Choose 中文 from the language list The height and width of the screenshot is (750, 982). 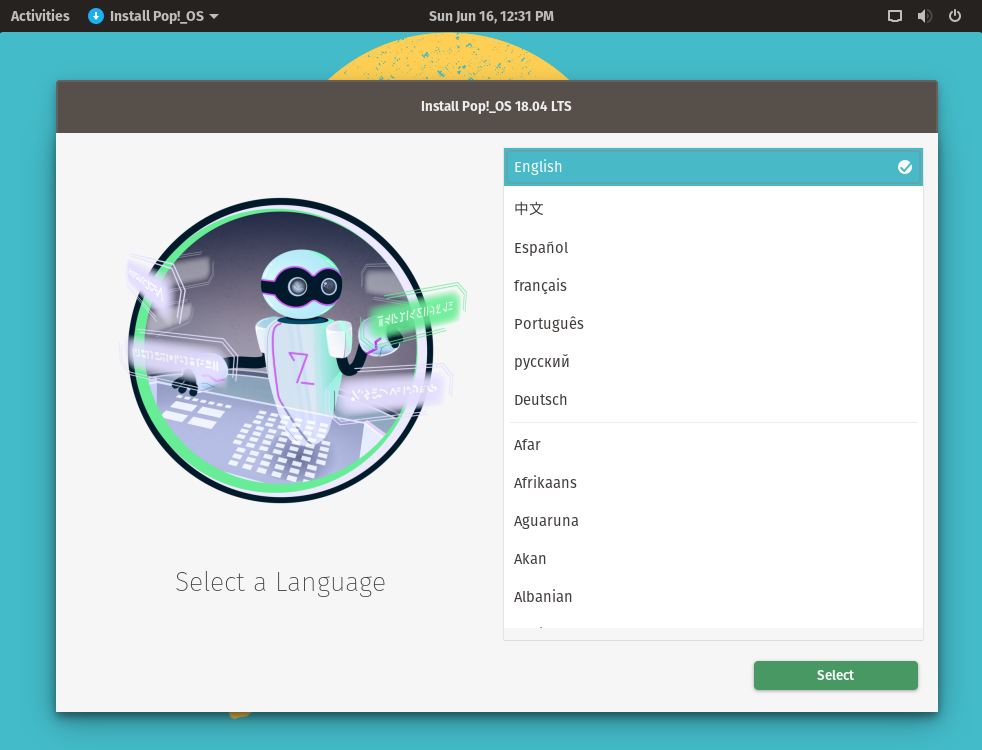[713, 208]
